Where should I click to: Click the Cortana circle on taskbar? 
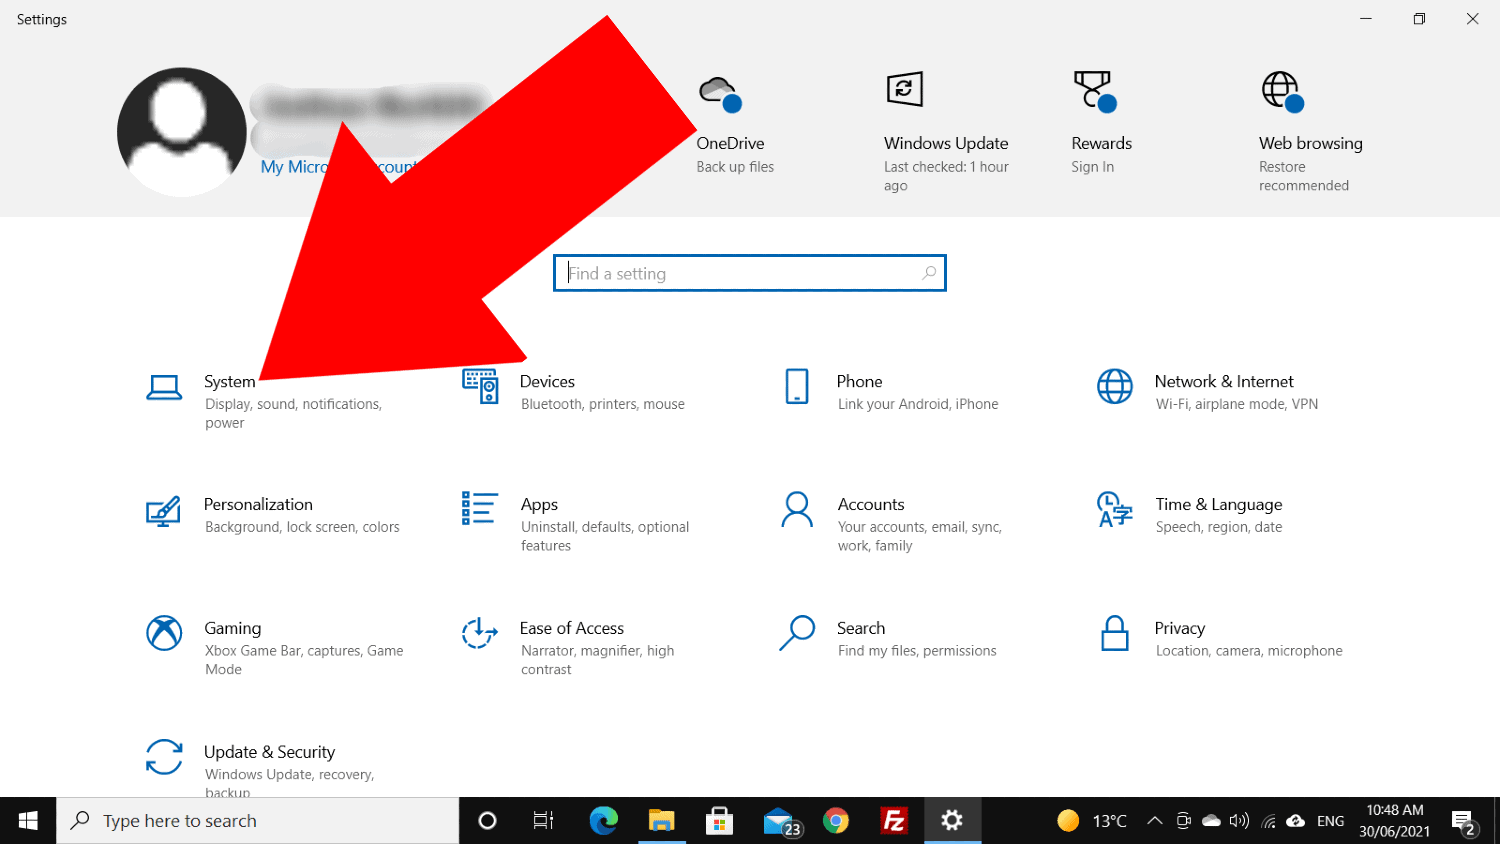[487, 821]
